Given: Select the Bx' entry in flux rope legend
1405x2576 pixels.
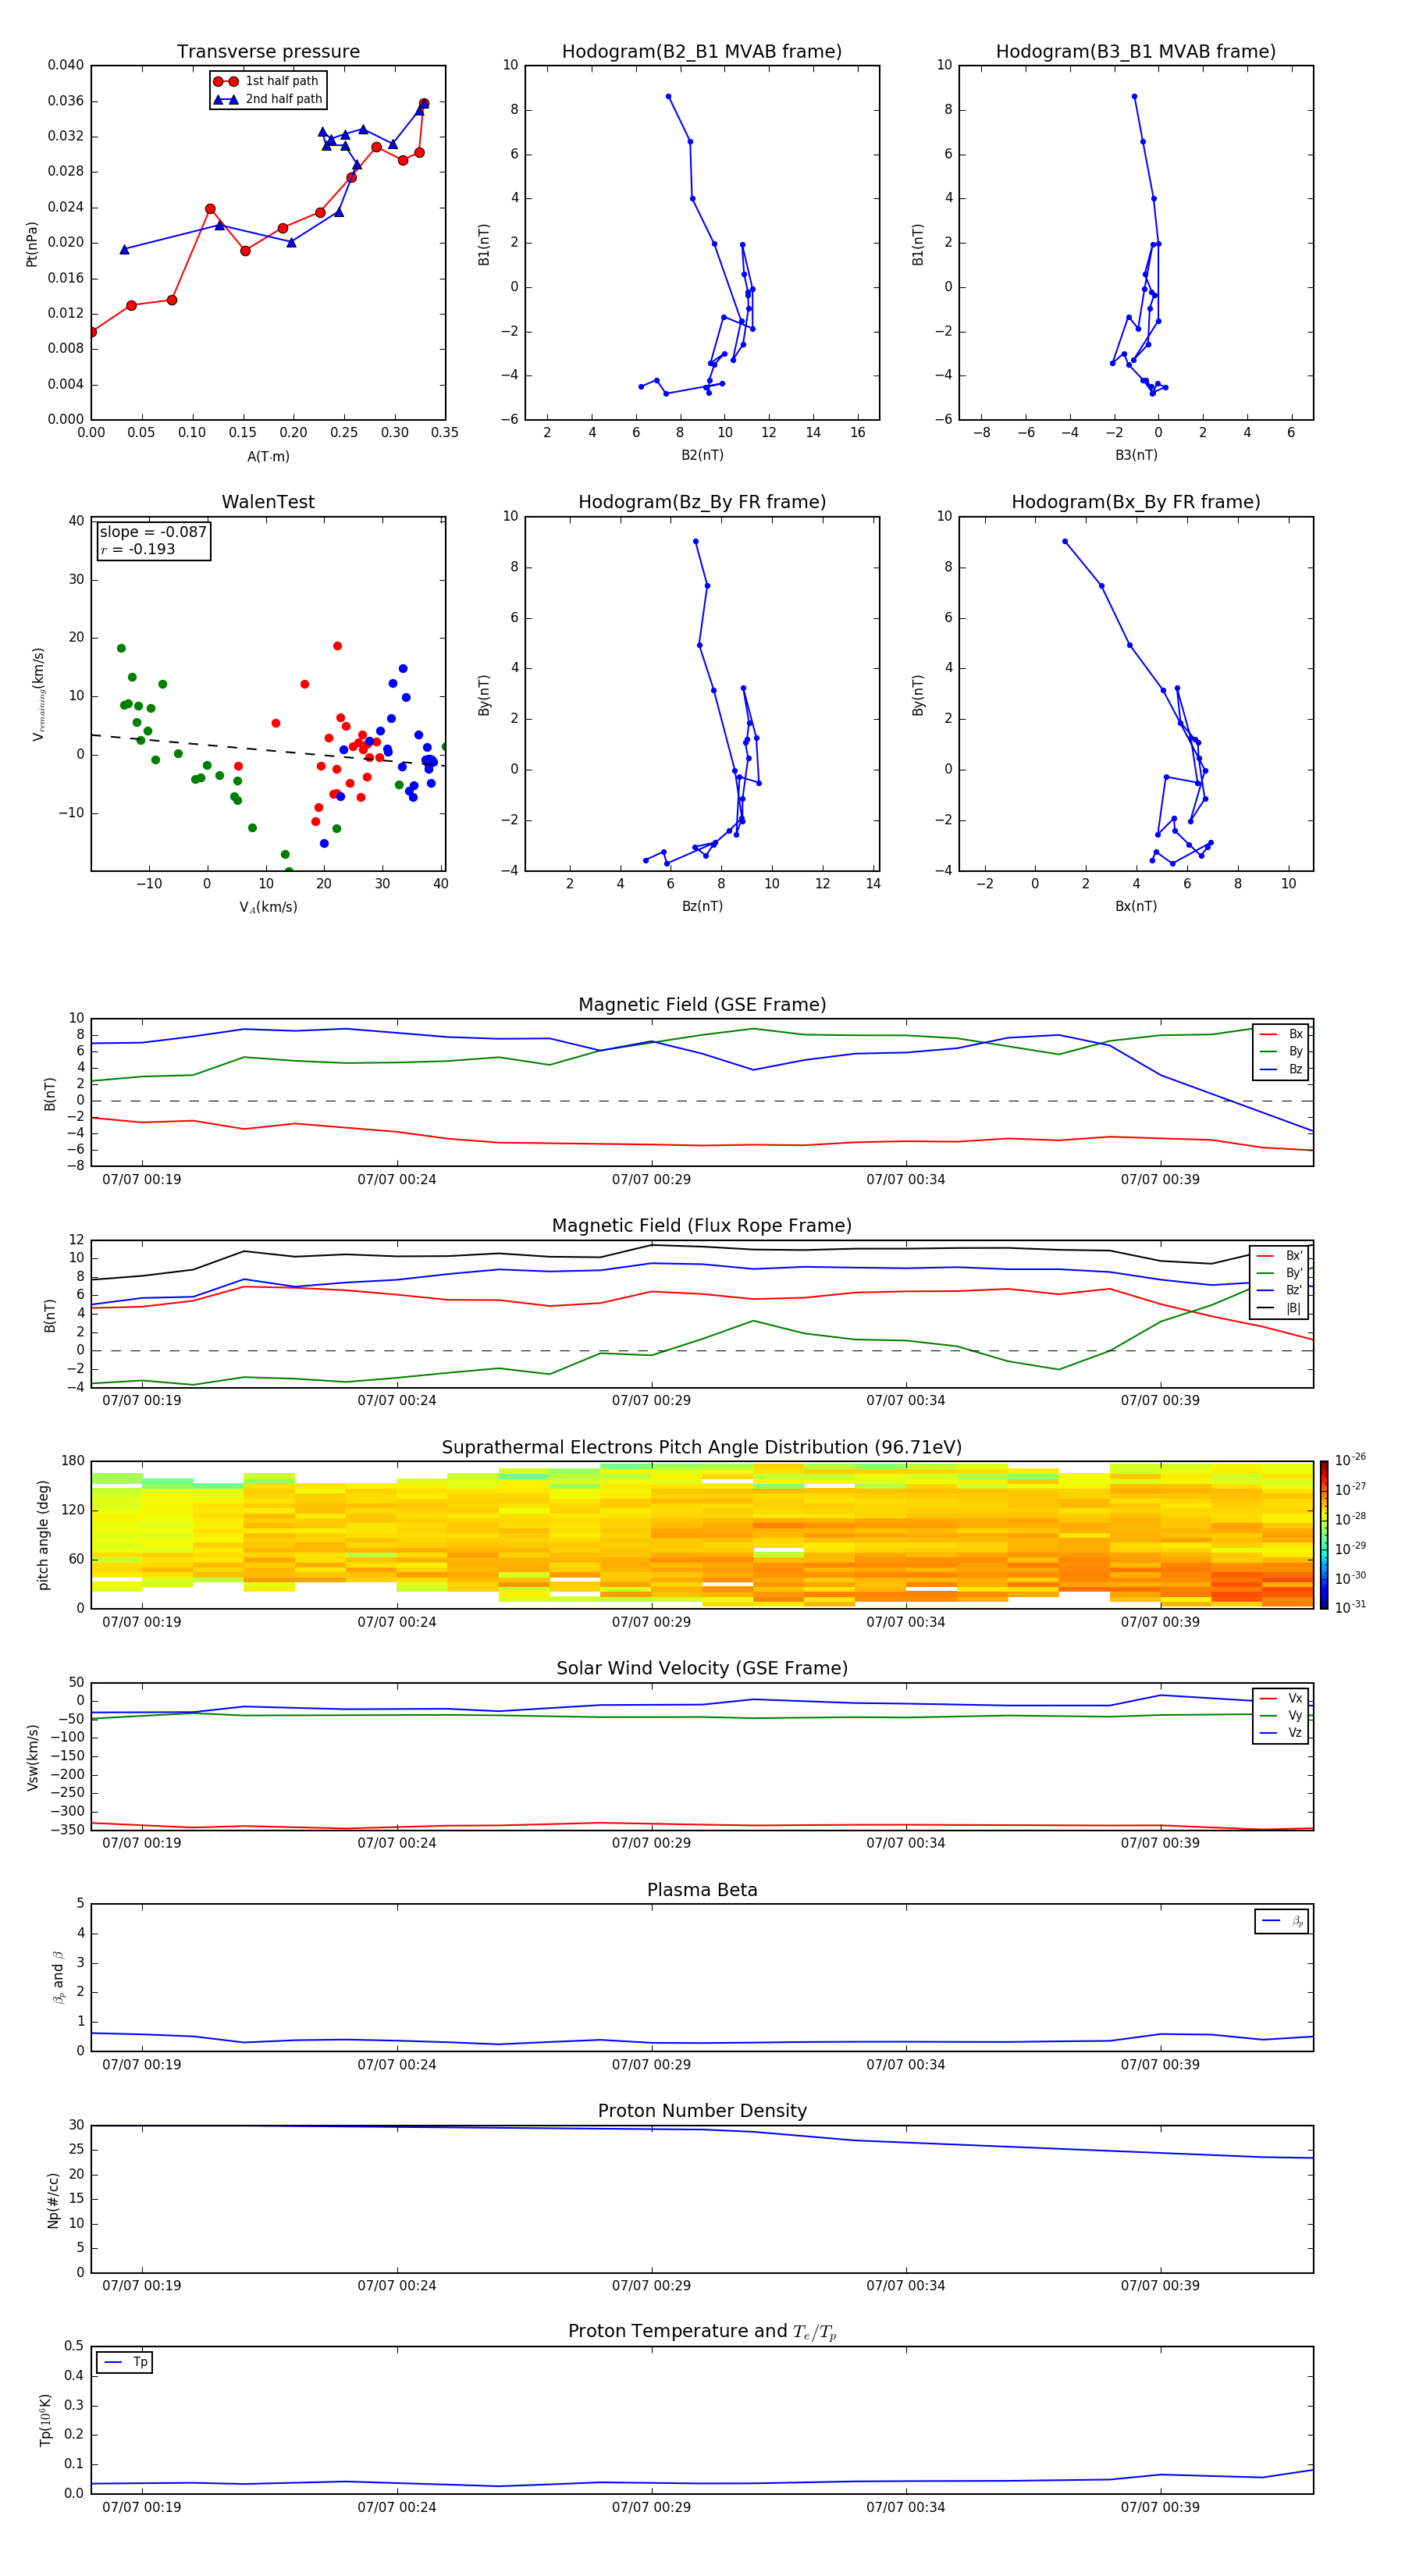Looking at the screenshot, I should 1280,1256.
